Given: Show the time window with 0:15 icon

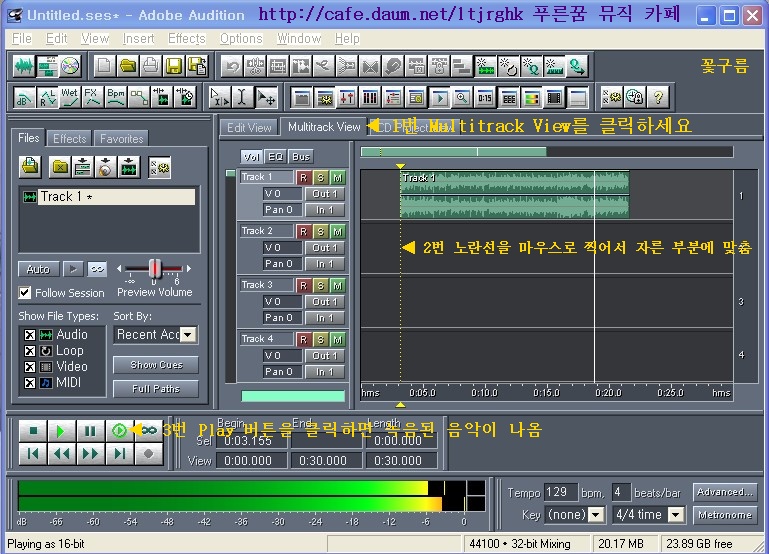Looking at the screenshot, I should [x=485, y=98].
